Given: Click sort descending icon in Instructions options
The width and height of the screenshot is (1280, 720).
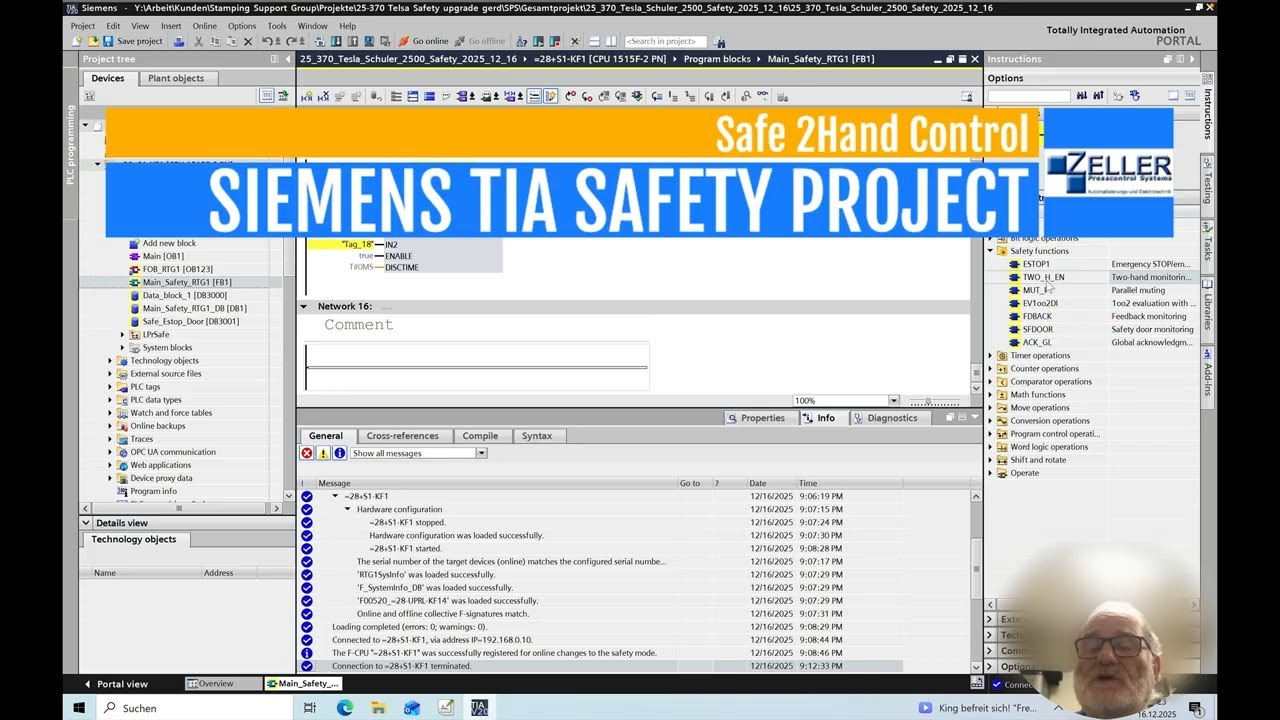Looking at the screenshot, I should click(x=1098, y=95).
